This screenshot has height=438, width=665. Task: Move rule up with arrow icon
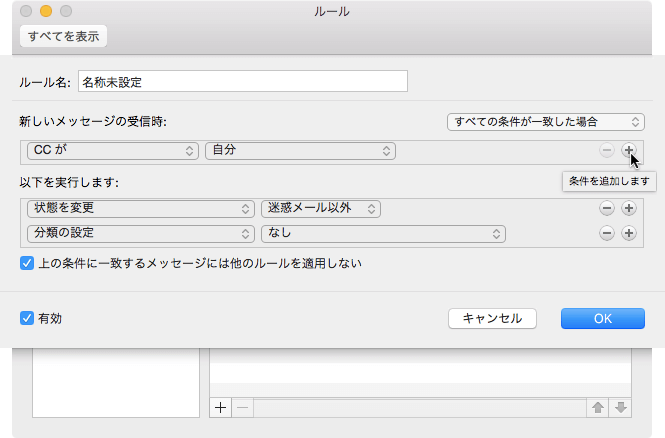(x=596, y=407)
